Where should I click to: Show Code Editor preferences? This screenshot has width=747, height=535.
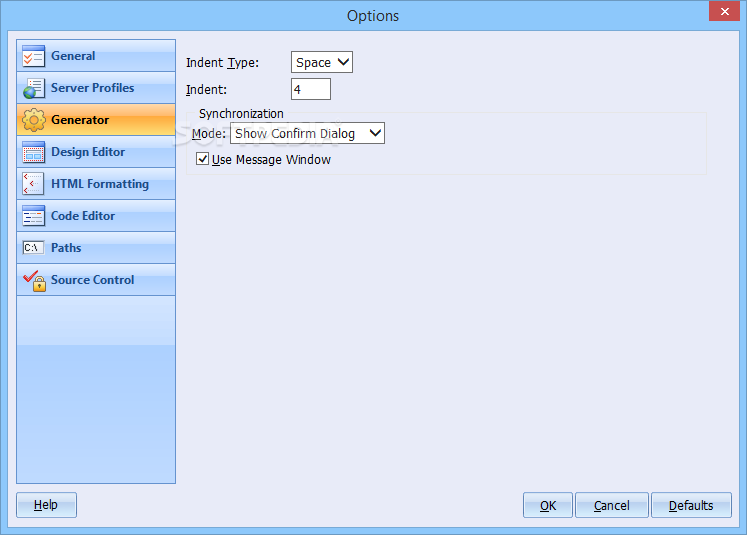tap(96, 216)
